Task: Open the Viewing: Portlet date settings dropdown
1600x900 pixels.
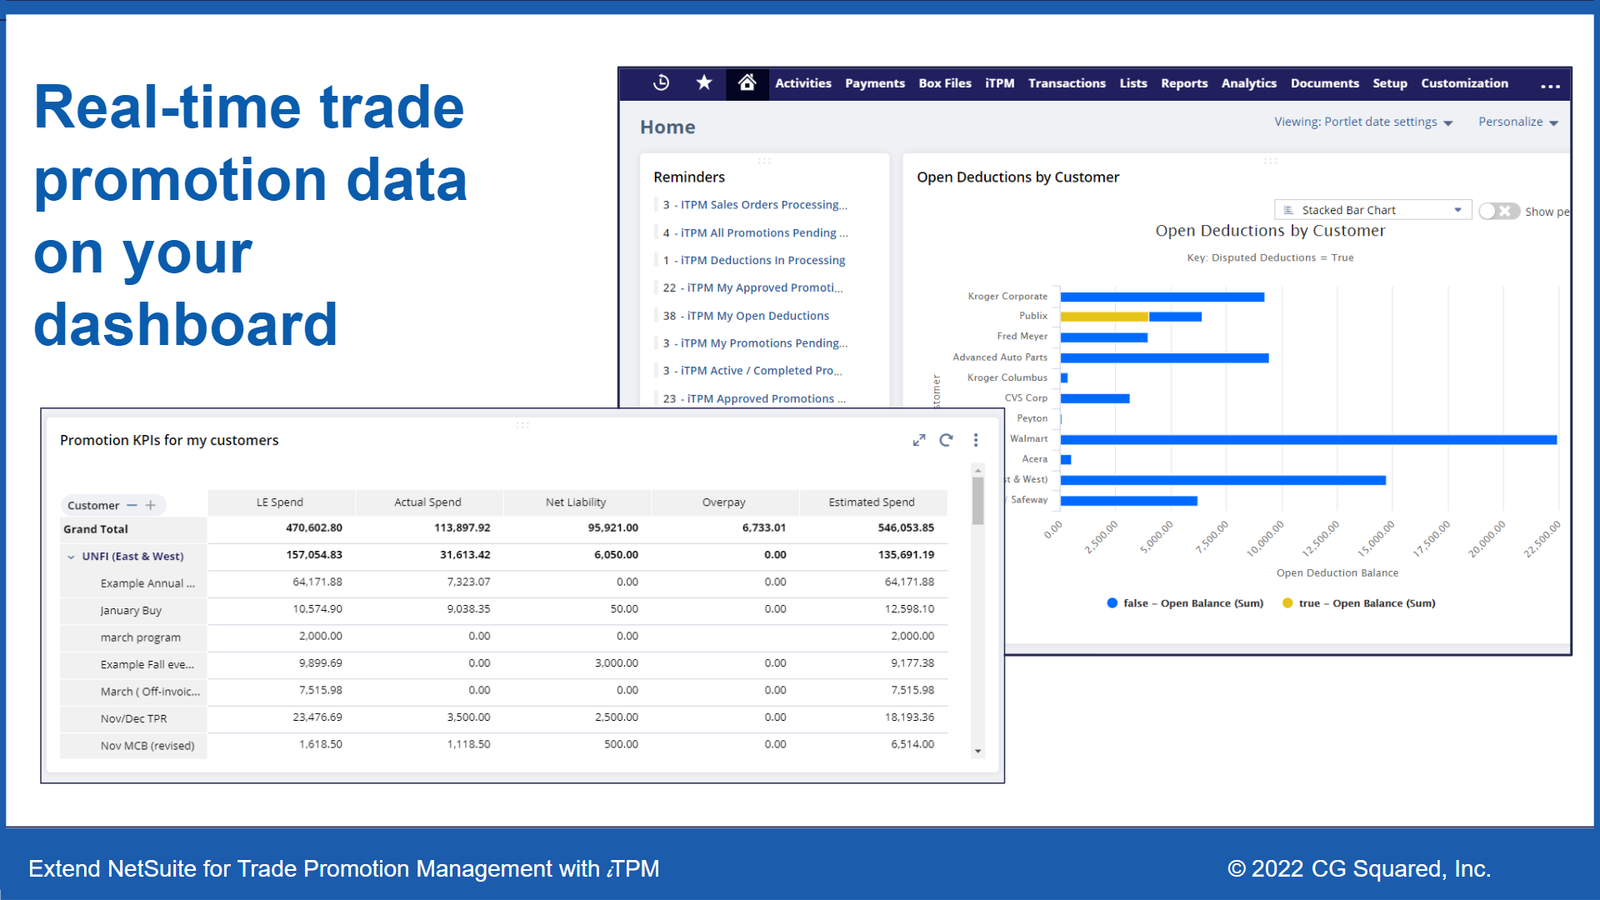Action: 1363,122
